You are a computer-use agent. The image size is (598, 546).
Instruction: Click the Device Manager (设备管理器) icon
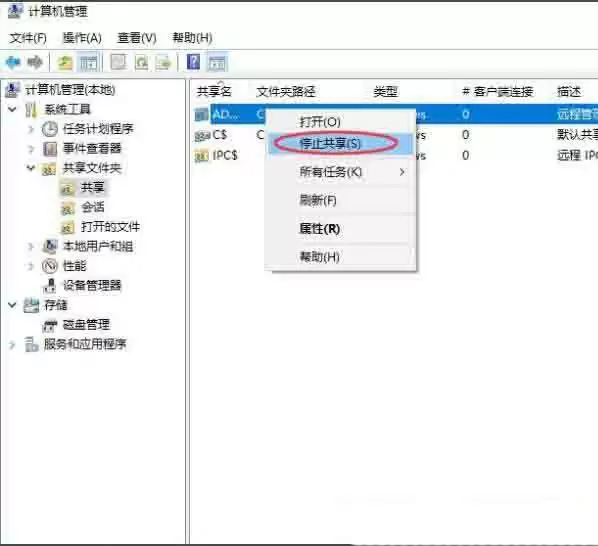point(50,286)
